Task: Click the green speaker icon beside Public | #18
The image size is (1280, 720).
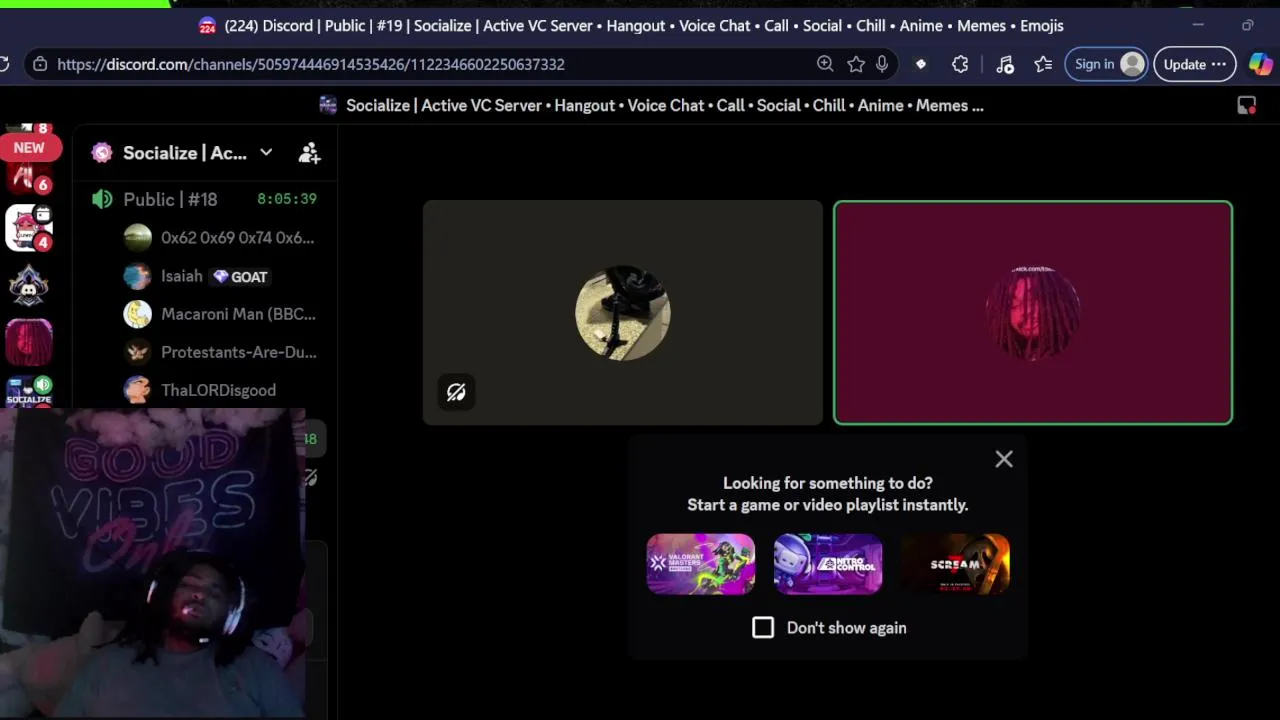Action: click(x=102, y=199)
